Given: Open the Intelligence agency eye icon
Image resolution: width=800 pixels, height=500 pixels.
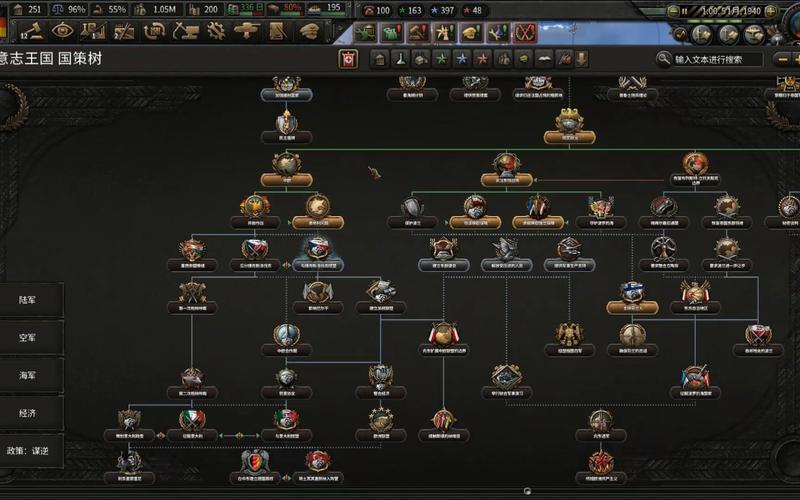Looking at the screenshot, I should pyautogui.click(x=63, y=31).
